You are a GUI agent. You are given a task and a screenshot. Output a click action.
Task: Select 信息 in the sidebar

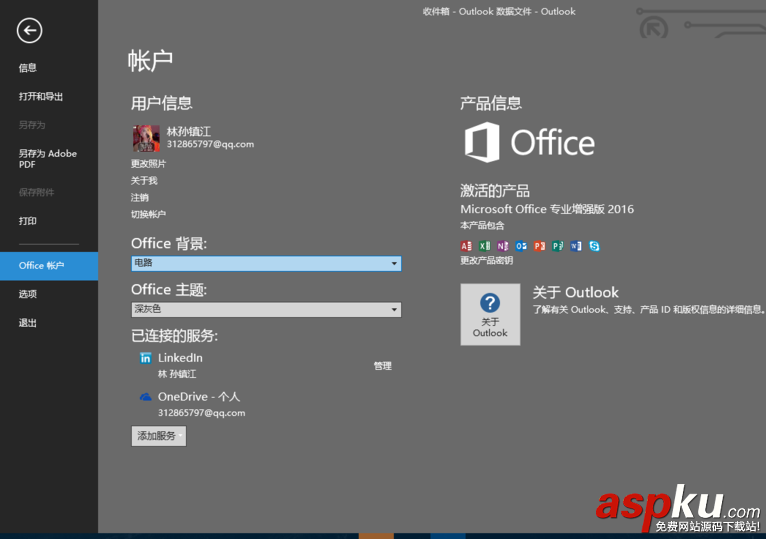pos(28,68)
